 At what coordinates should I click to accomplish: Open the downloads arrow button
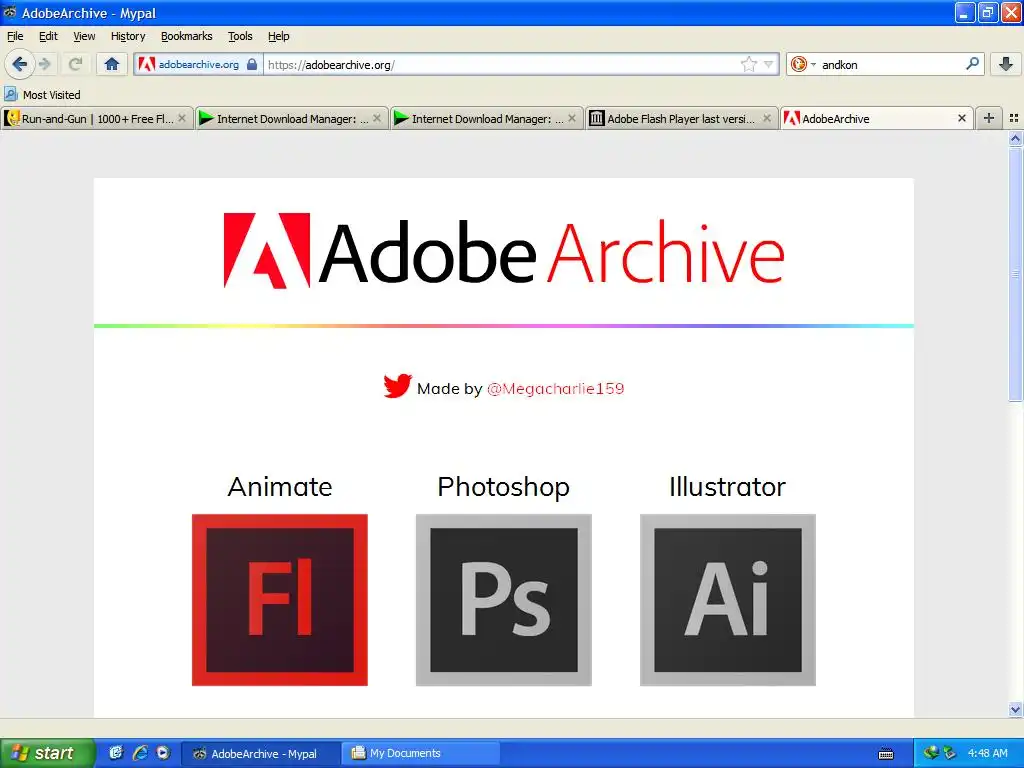point(1006,64)
